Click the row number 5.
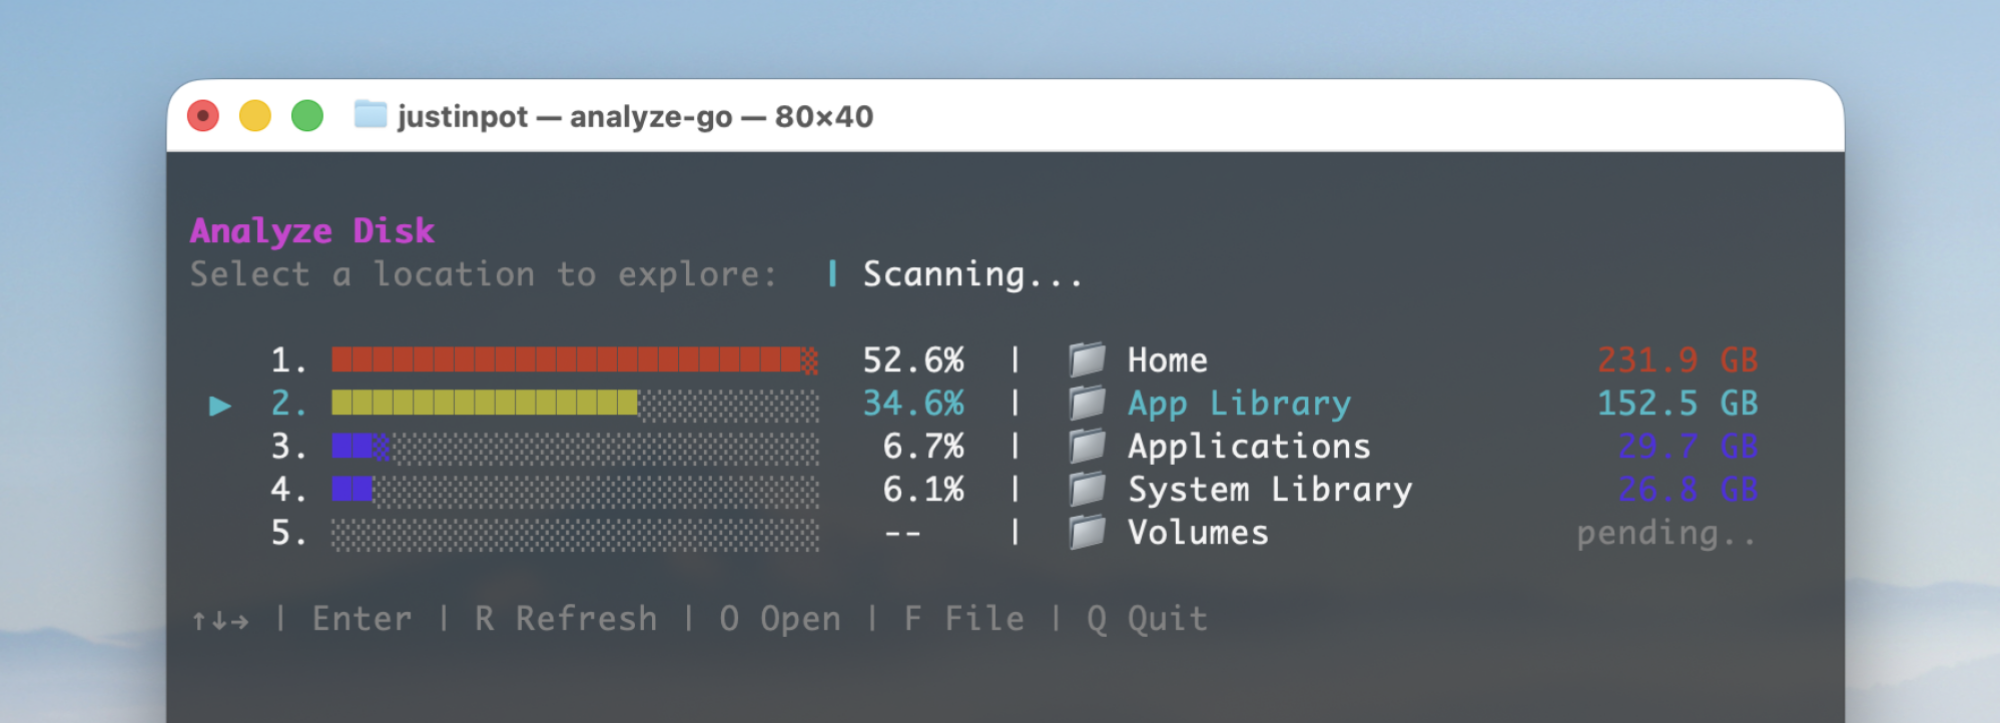 [288, 533]
